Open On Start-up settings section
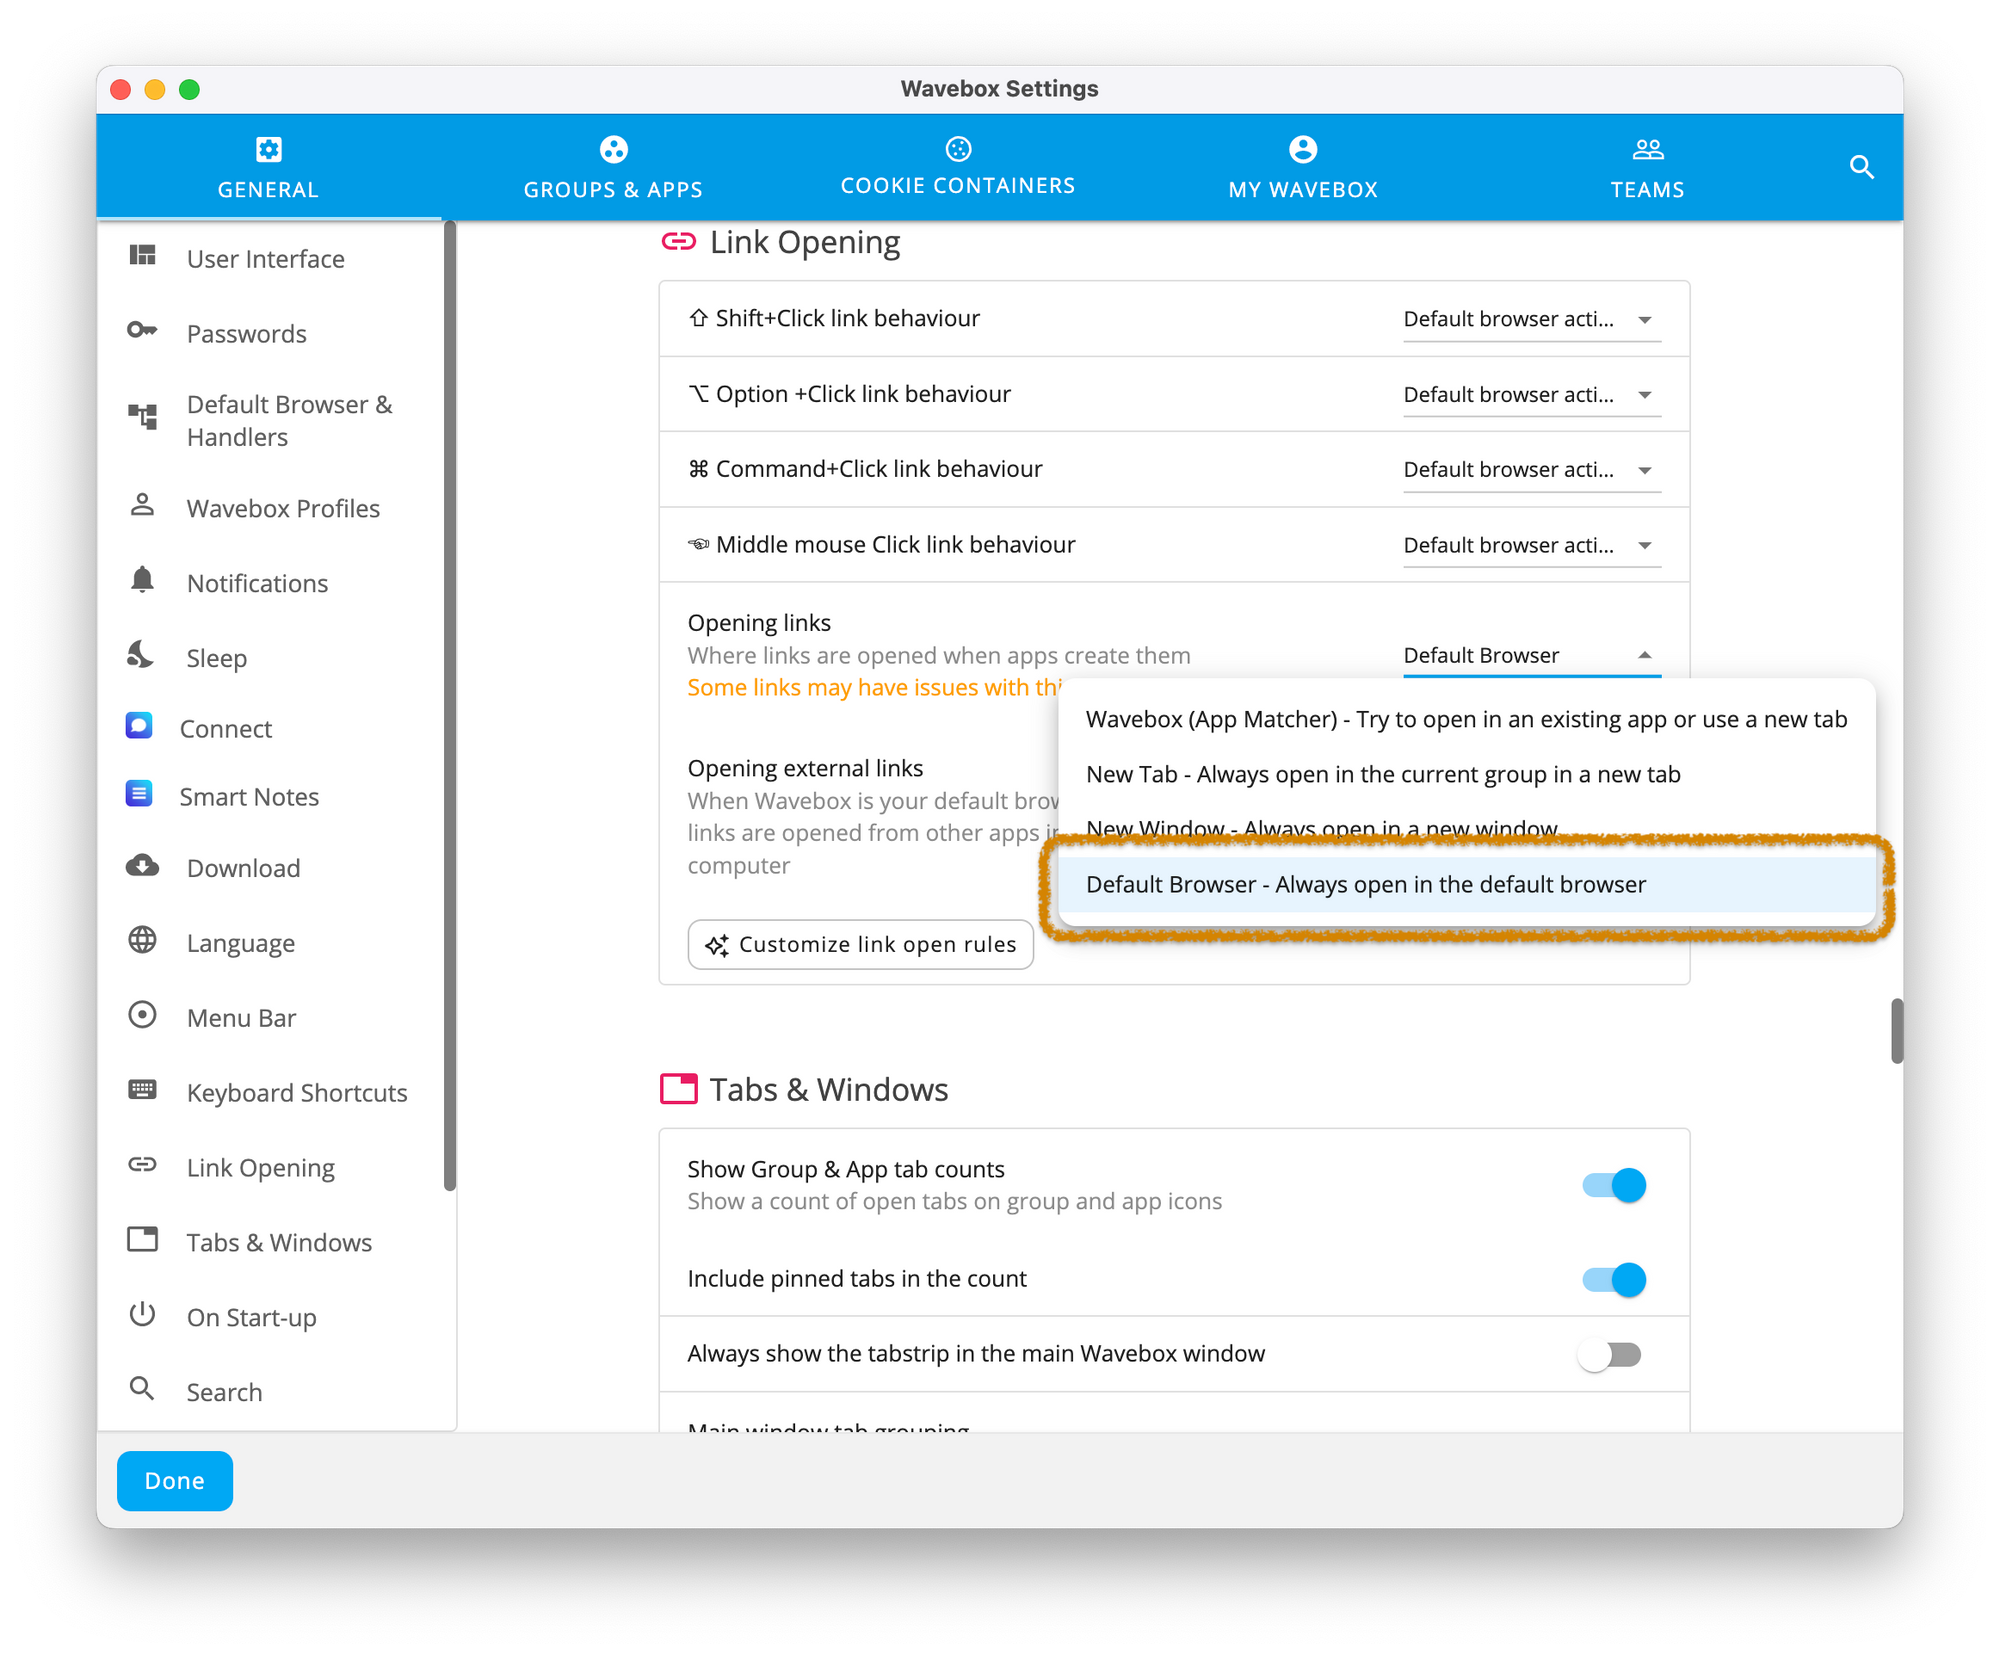The height and width of the screenshot is (1656, 2000). (x=270, y=1317)
